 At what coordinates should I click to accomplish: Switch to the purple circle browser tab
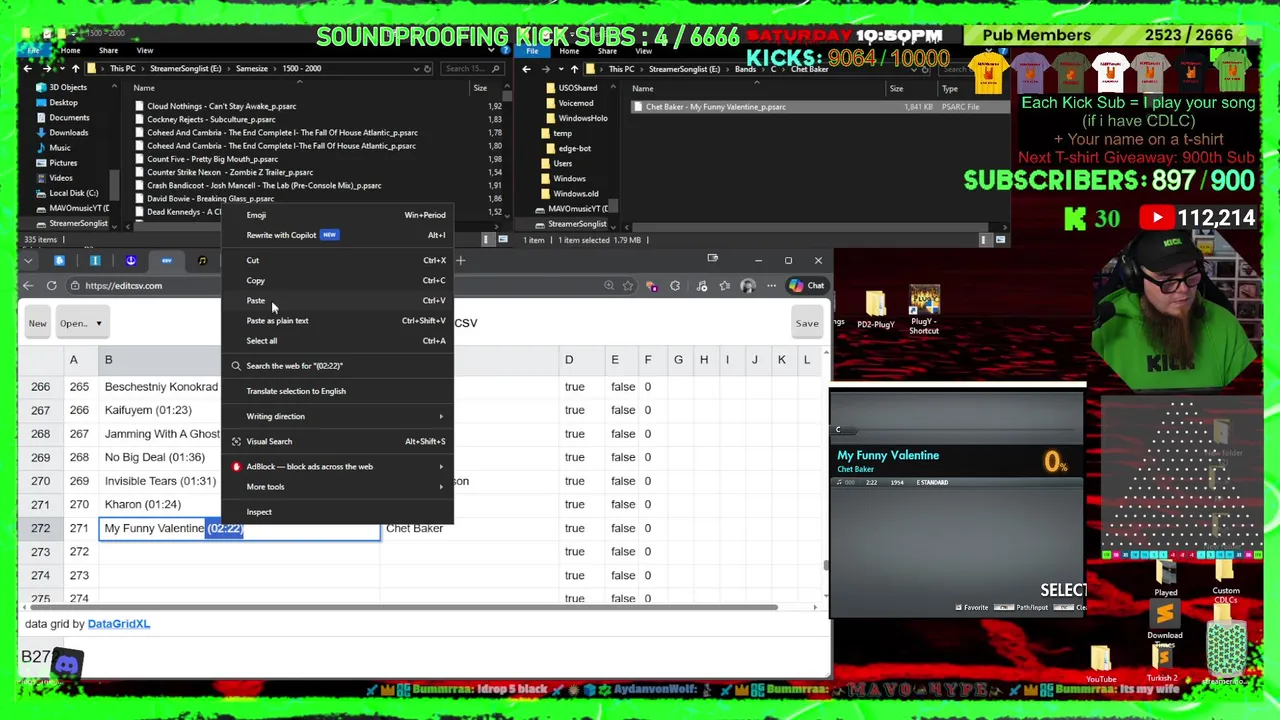tap(131, 261)
